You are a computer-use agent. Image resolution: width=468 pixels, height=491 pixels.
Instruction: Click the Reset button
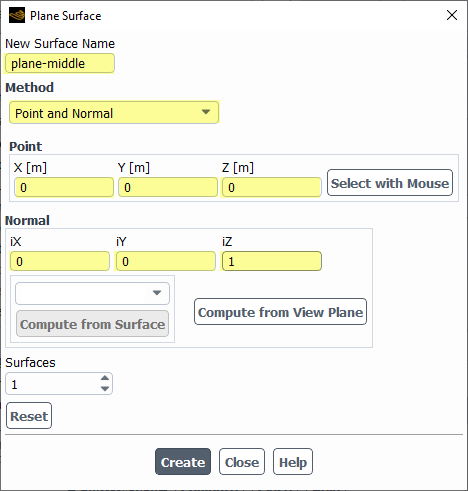(x=29, y=416)
